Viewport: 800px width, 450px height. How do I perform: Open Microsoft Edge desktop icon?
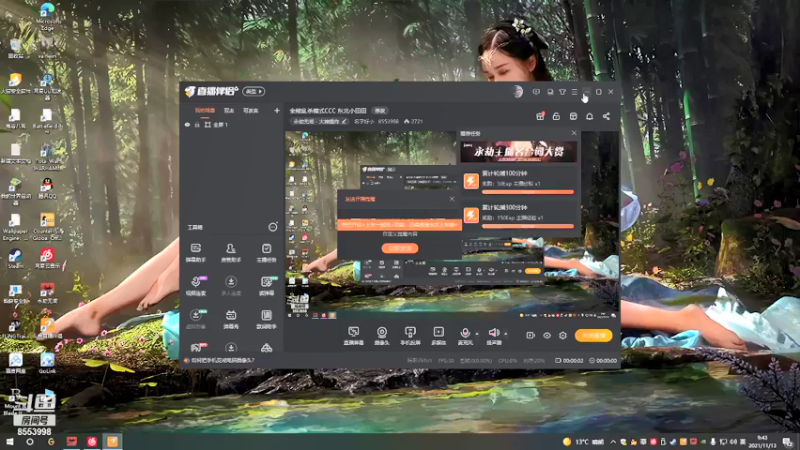47,16
